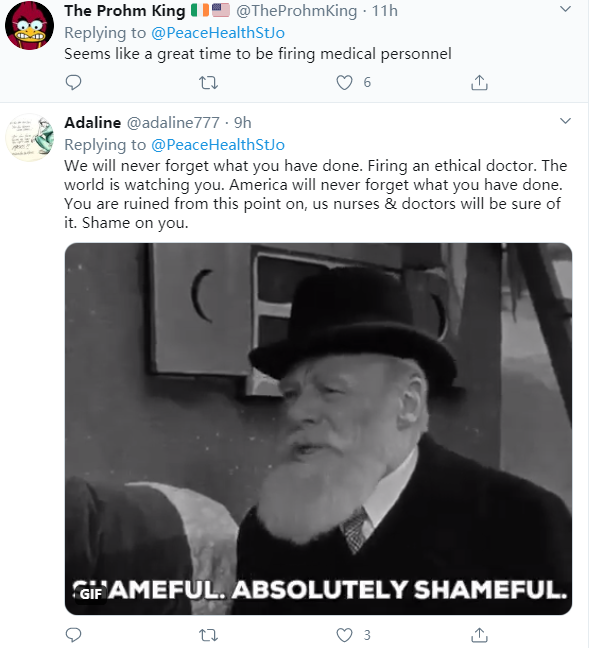This screenshot has width=589, height=648.
Task: Open the @adaline777 handle
Action: [x=173, y=123]
